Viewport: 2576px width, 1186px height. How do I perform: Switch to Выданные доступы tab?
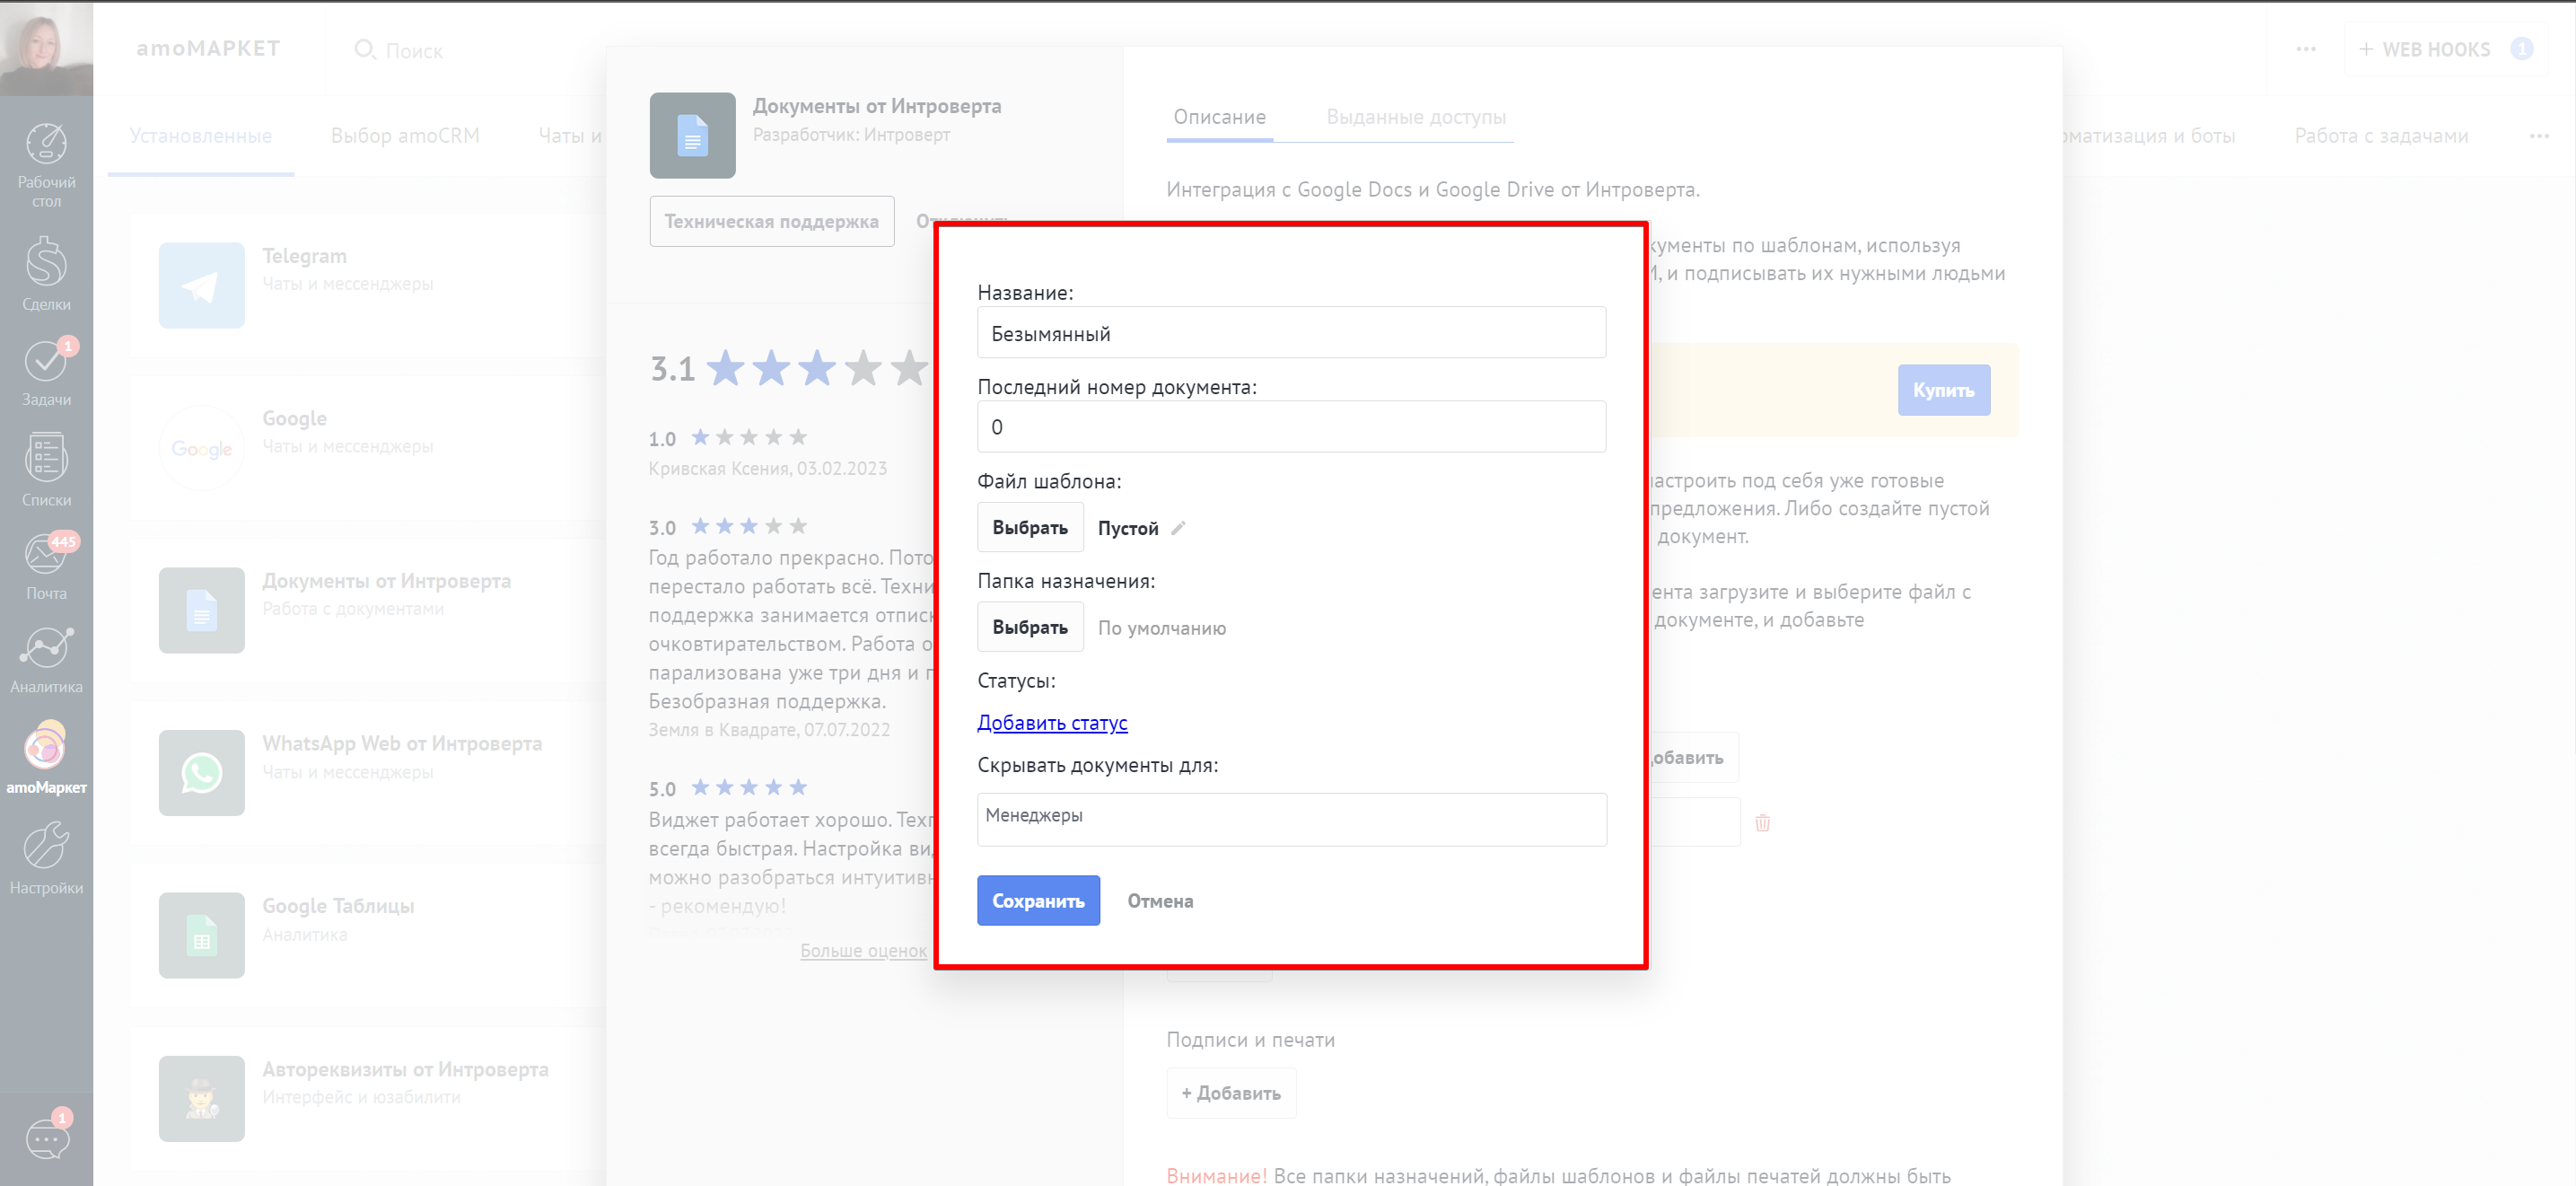[1416, 117]
